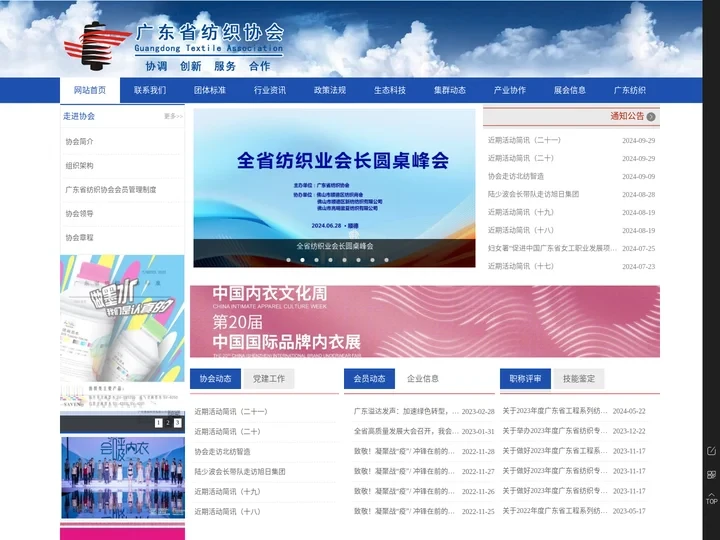Open 近期活动简讯（十八） under 协会动态
The height and width of the screenshot is (540, 720).
pyautogui.click(x=228, y=512)
